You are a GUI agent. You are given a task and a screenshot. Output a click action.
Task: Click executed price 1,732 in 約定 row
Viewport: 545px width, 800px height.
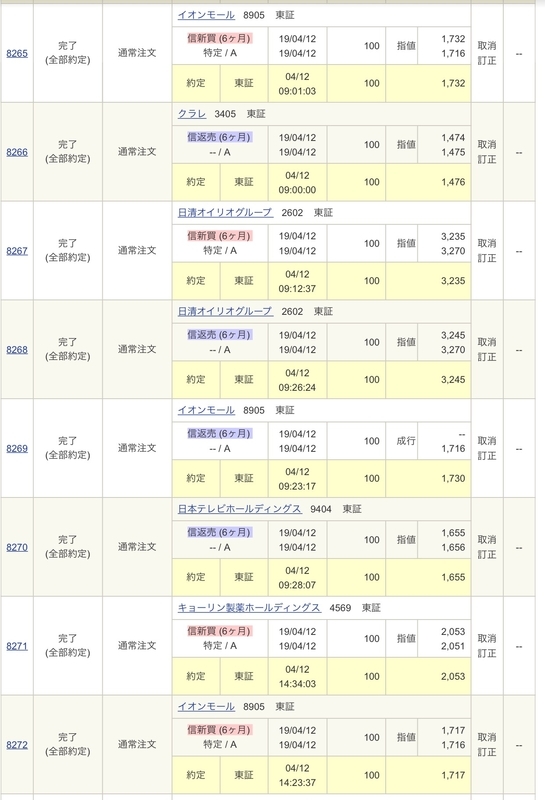453,83
